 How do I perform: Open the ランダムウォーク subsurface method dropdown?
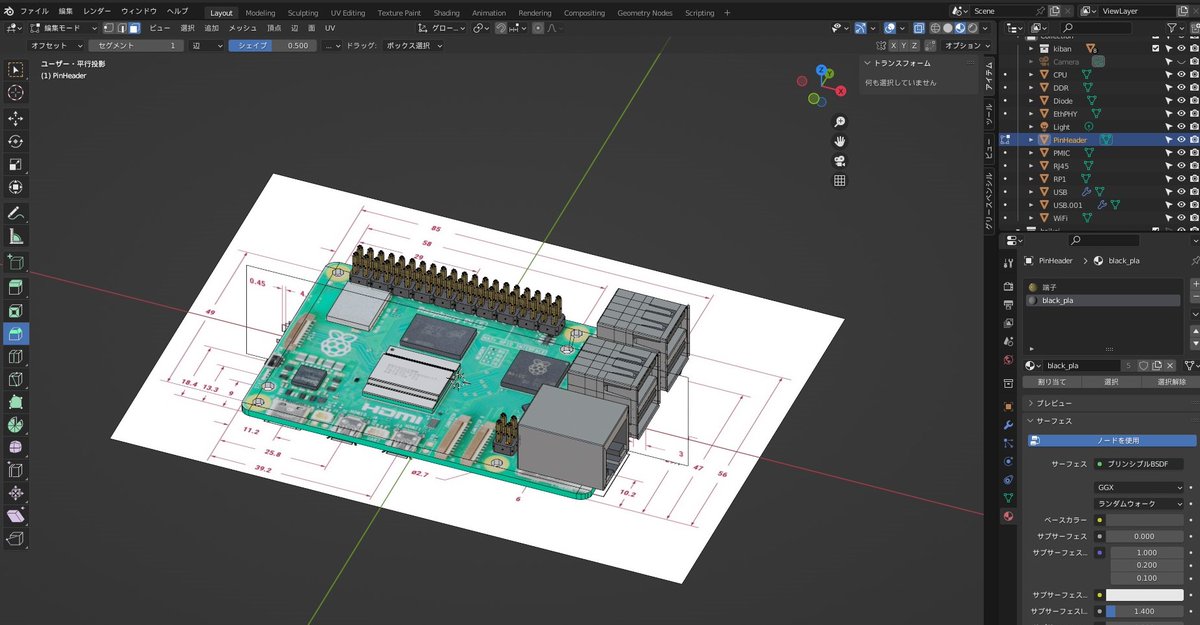click(1140, 503)
